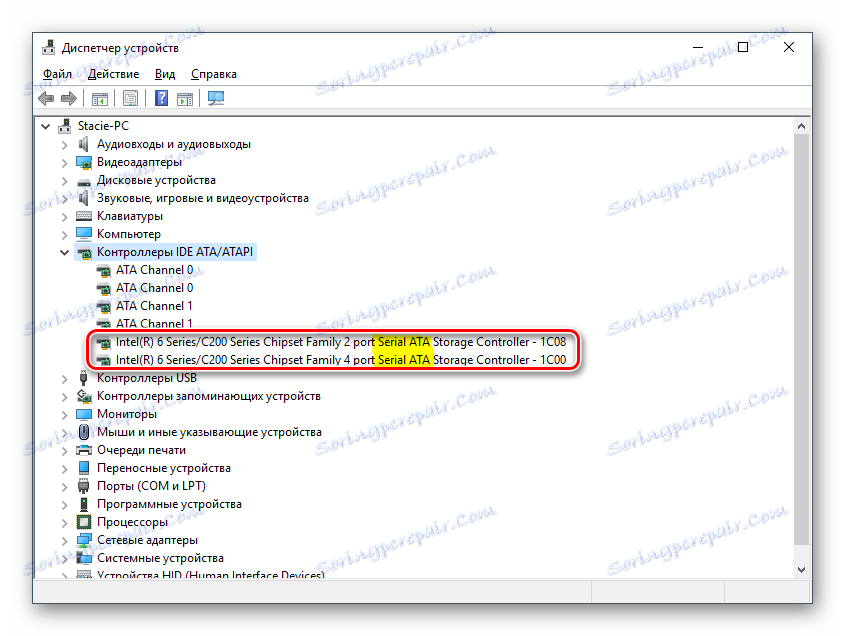The image size is (845, 636).
Task: Click the Контроллеры USB plug icon
Action: [84, 378]
